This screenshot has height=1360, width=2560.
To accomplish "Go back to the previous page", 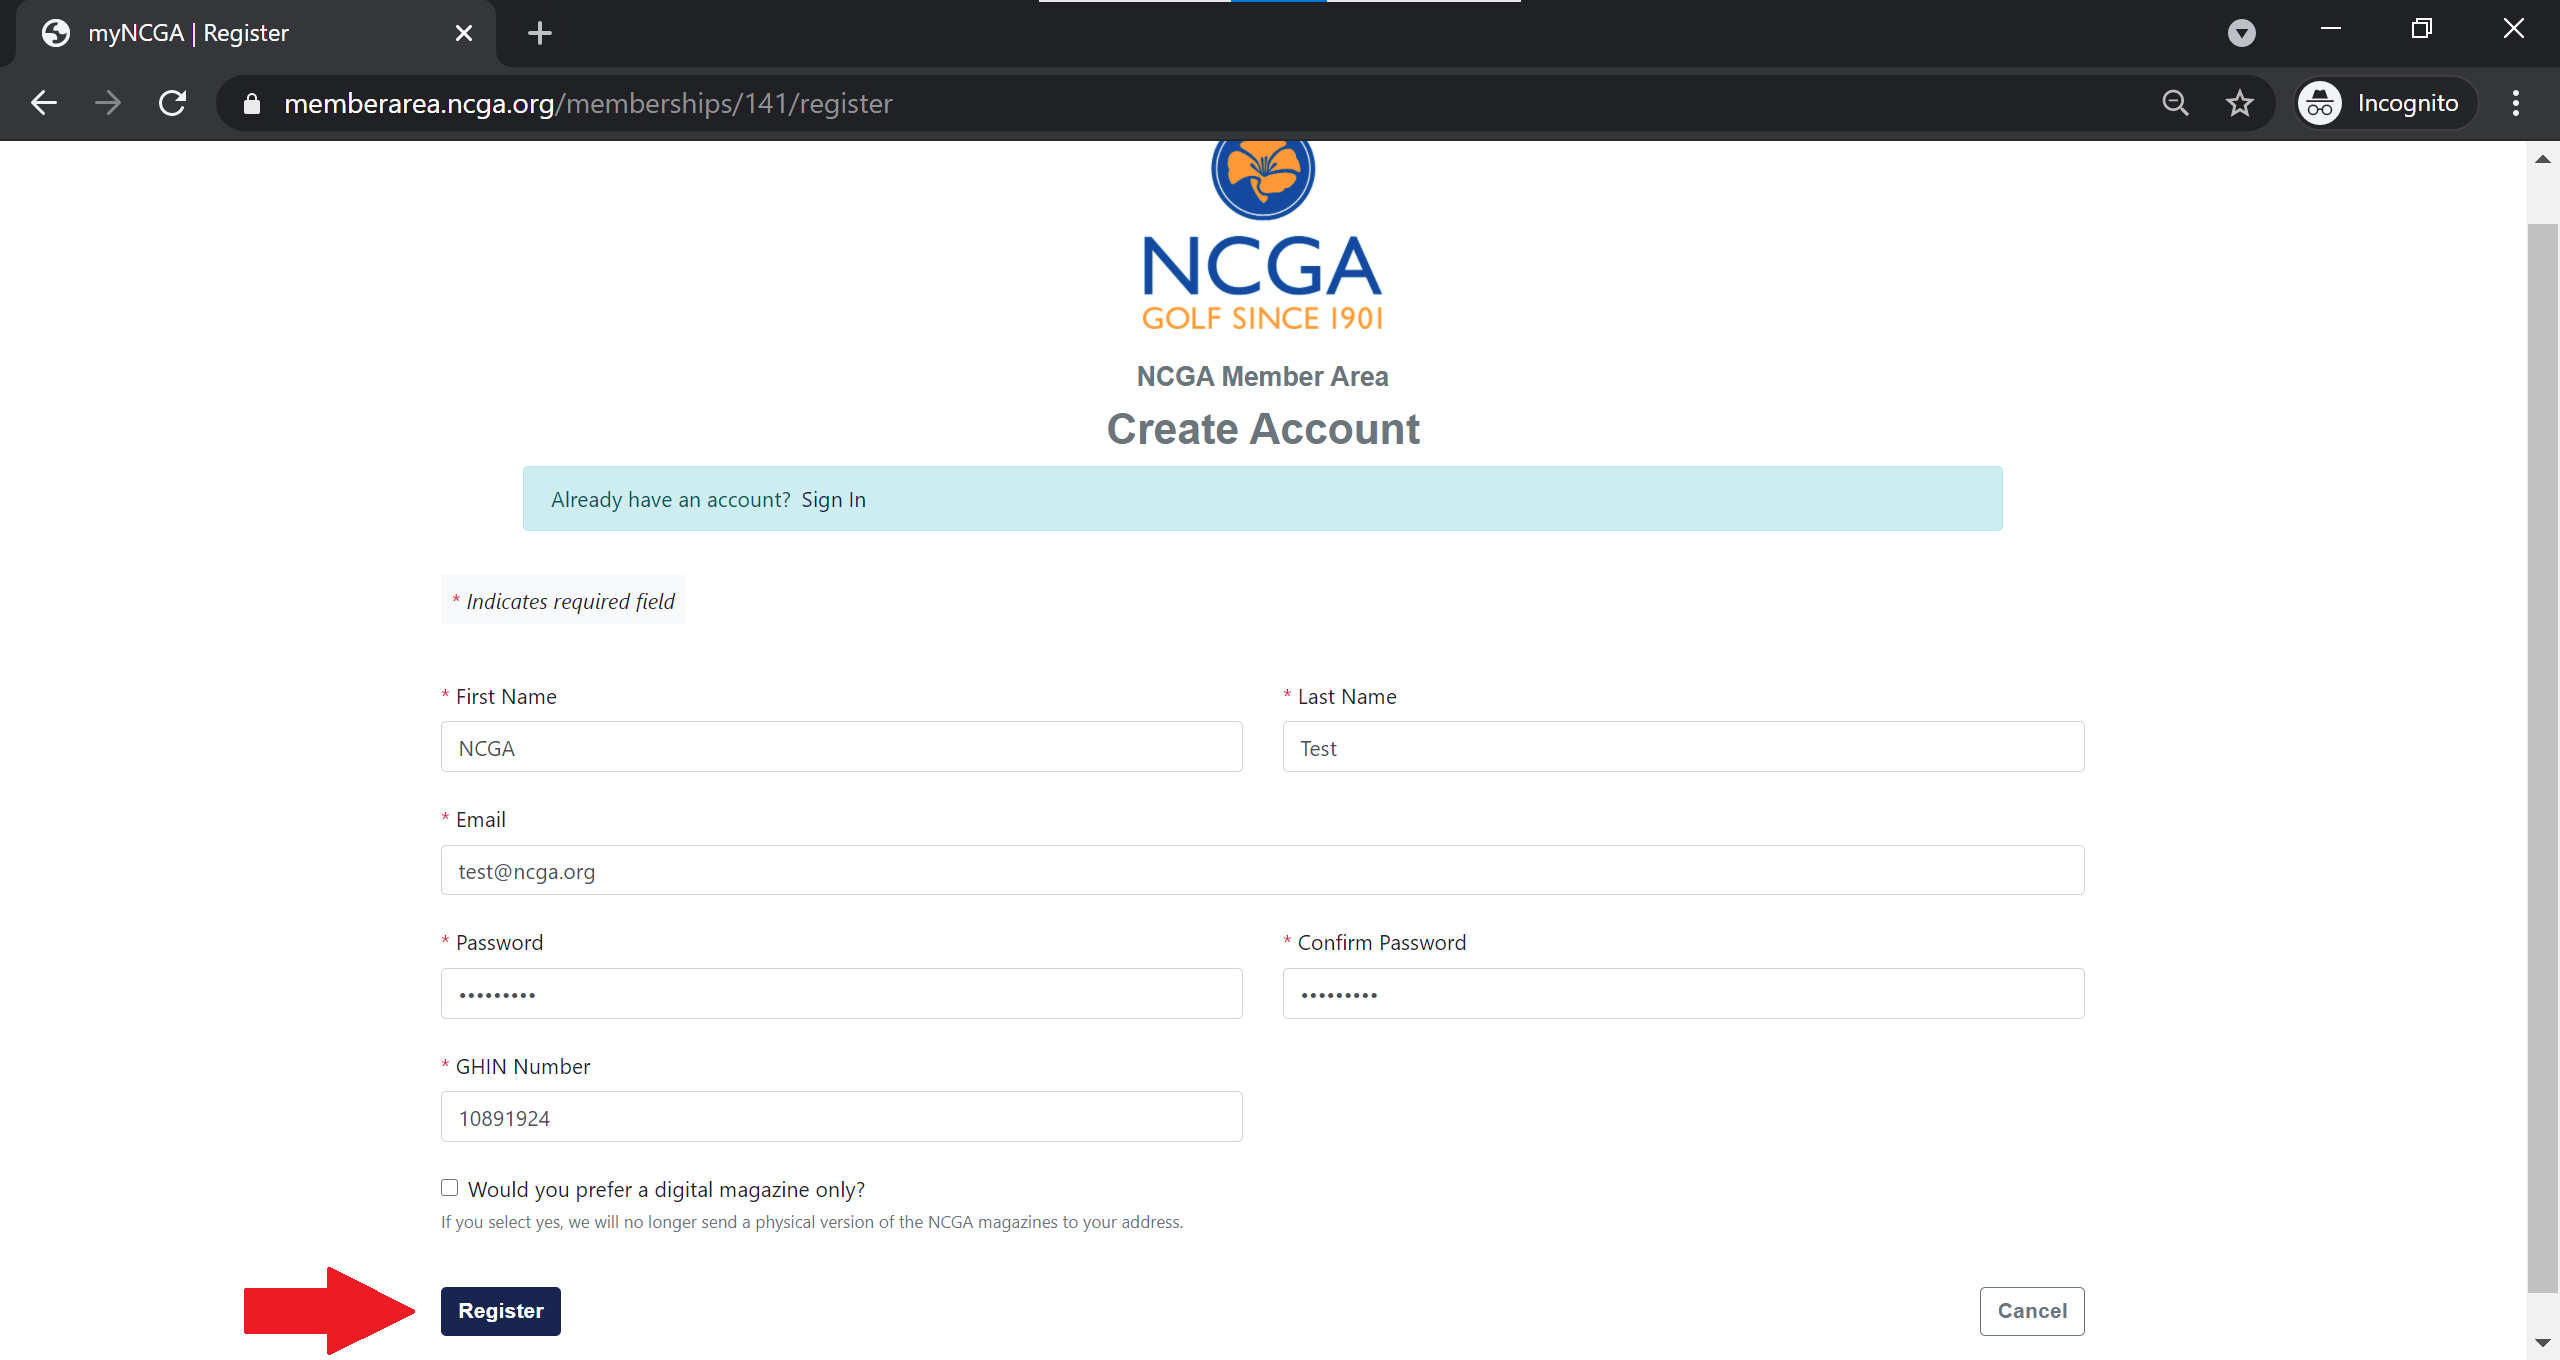I will [44, 103].
